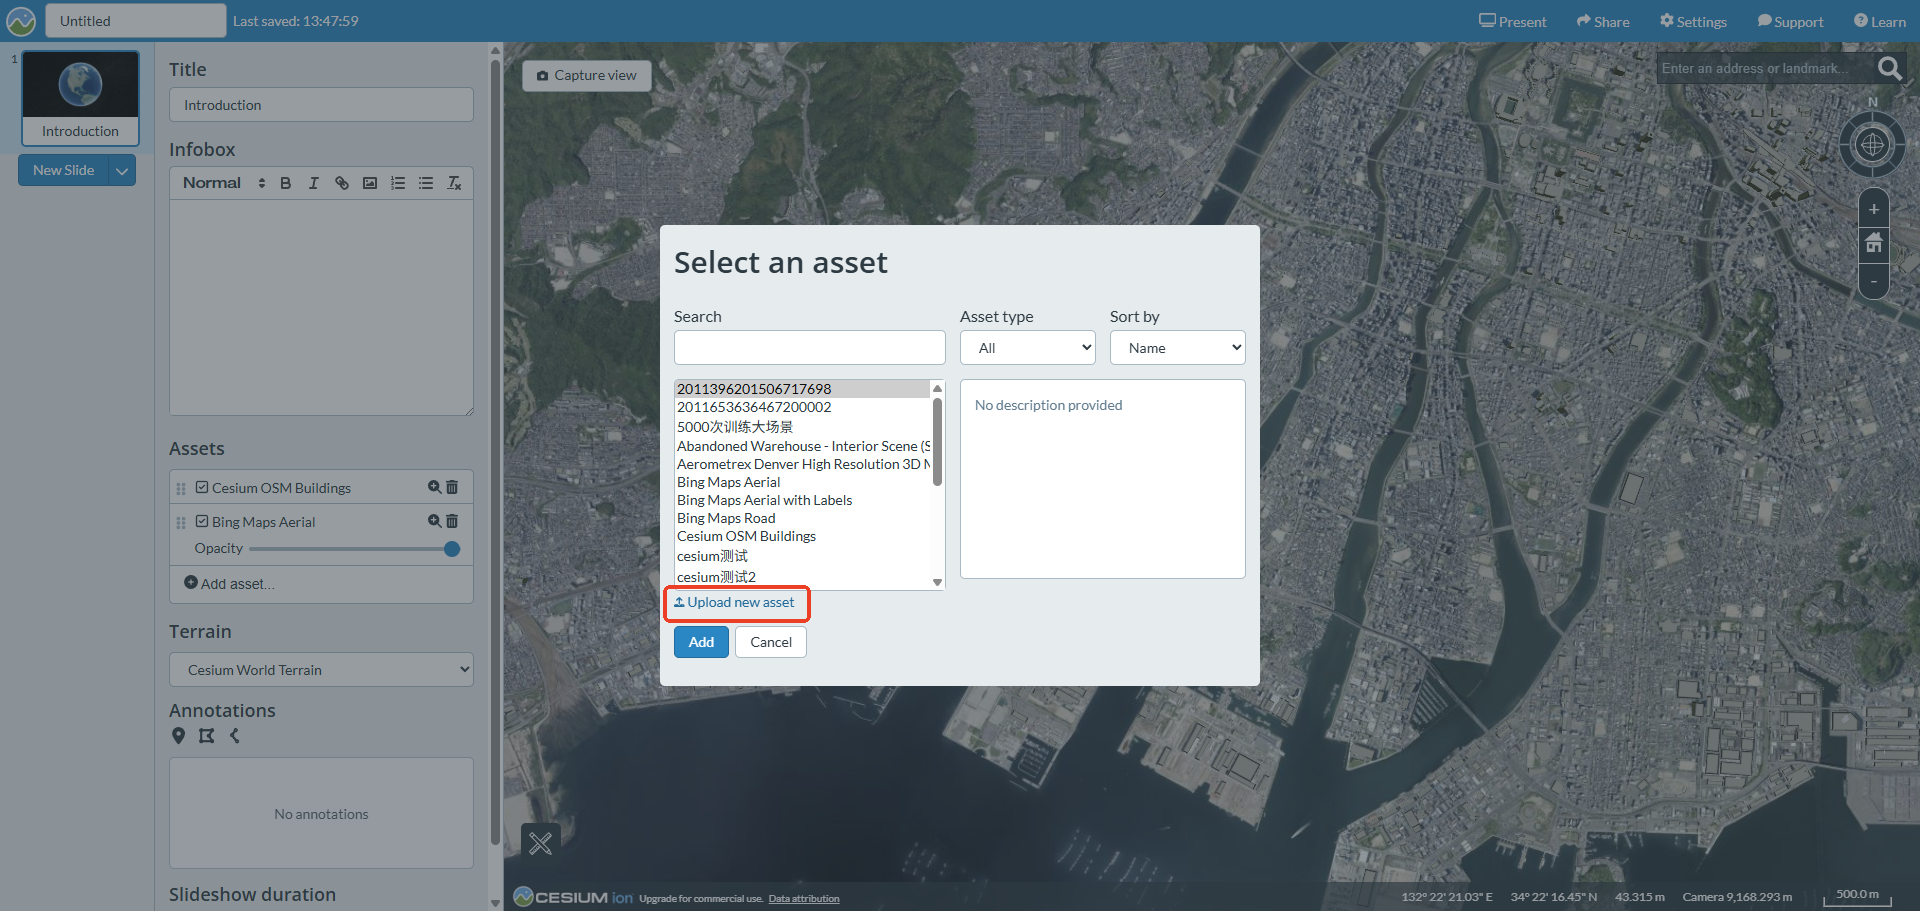
Task: Open the Sort by dropdown
Action: click(x=1177, y=348)
